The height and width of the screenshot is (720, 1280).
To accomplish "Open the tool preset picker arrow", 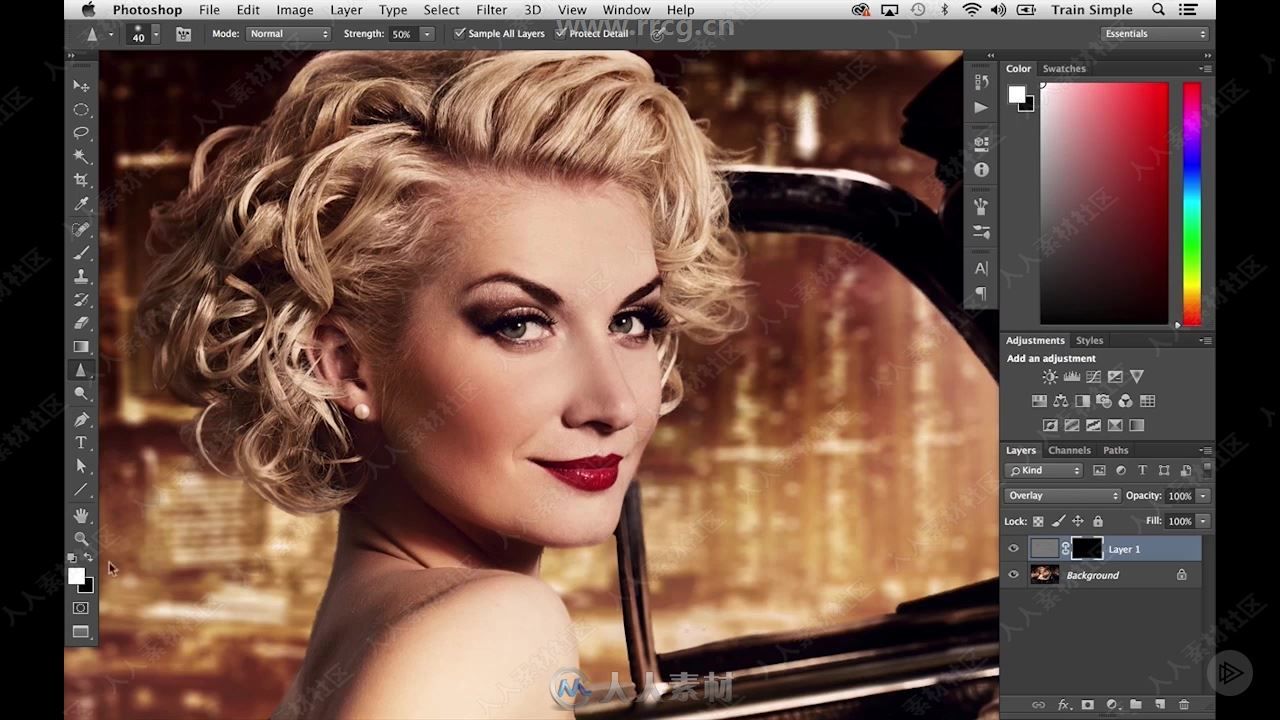I will [110, 34].
